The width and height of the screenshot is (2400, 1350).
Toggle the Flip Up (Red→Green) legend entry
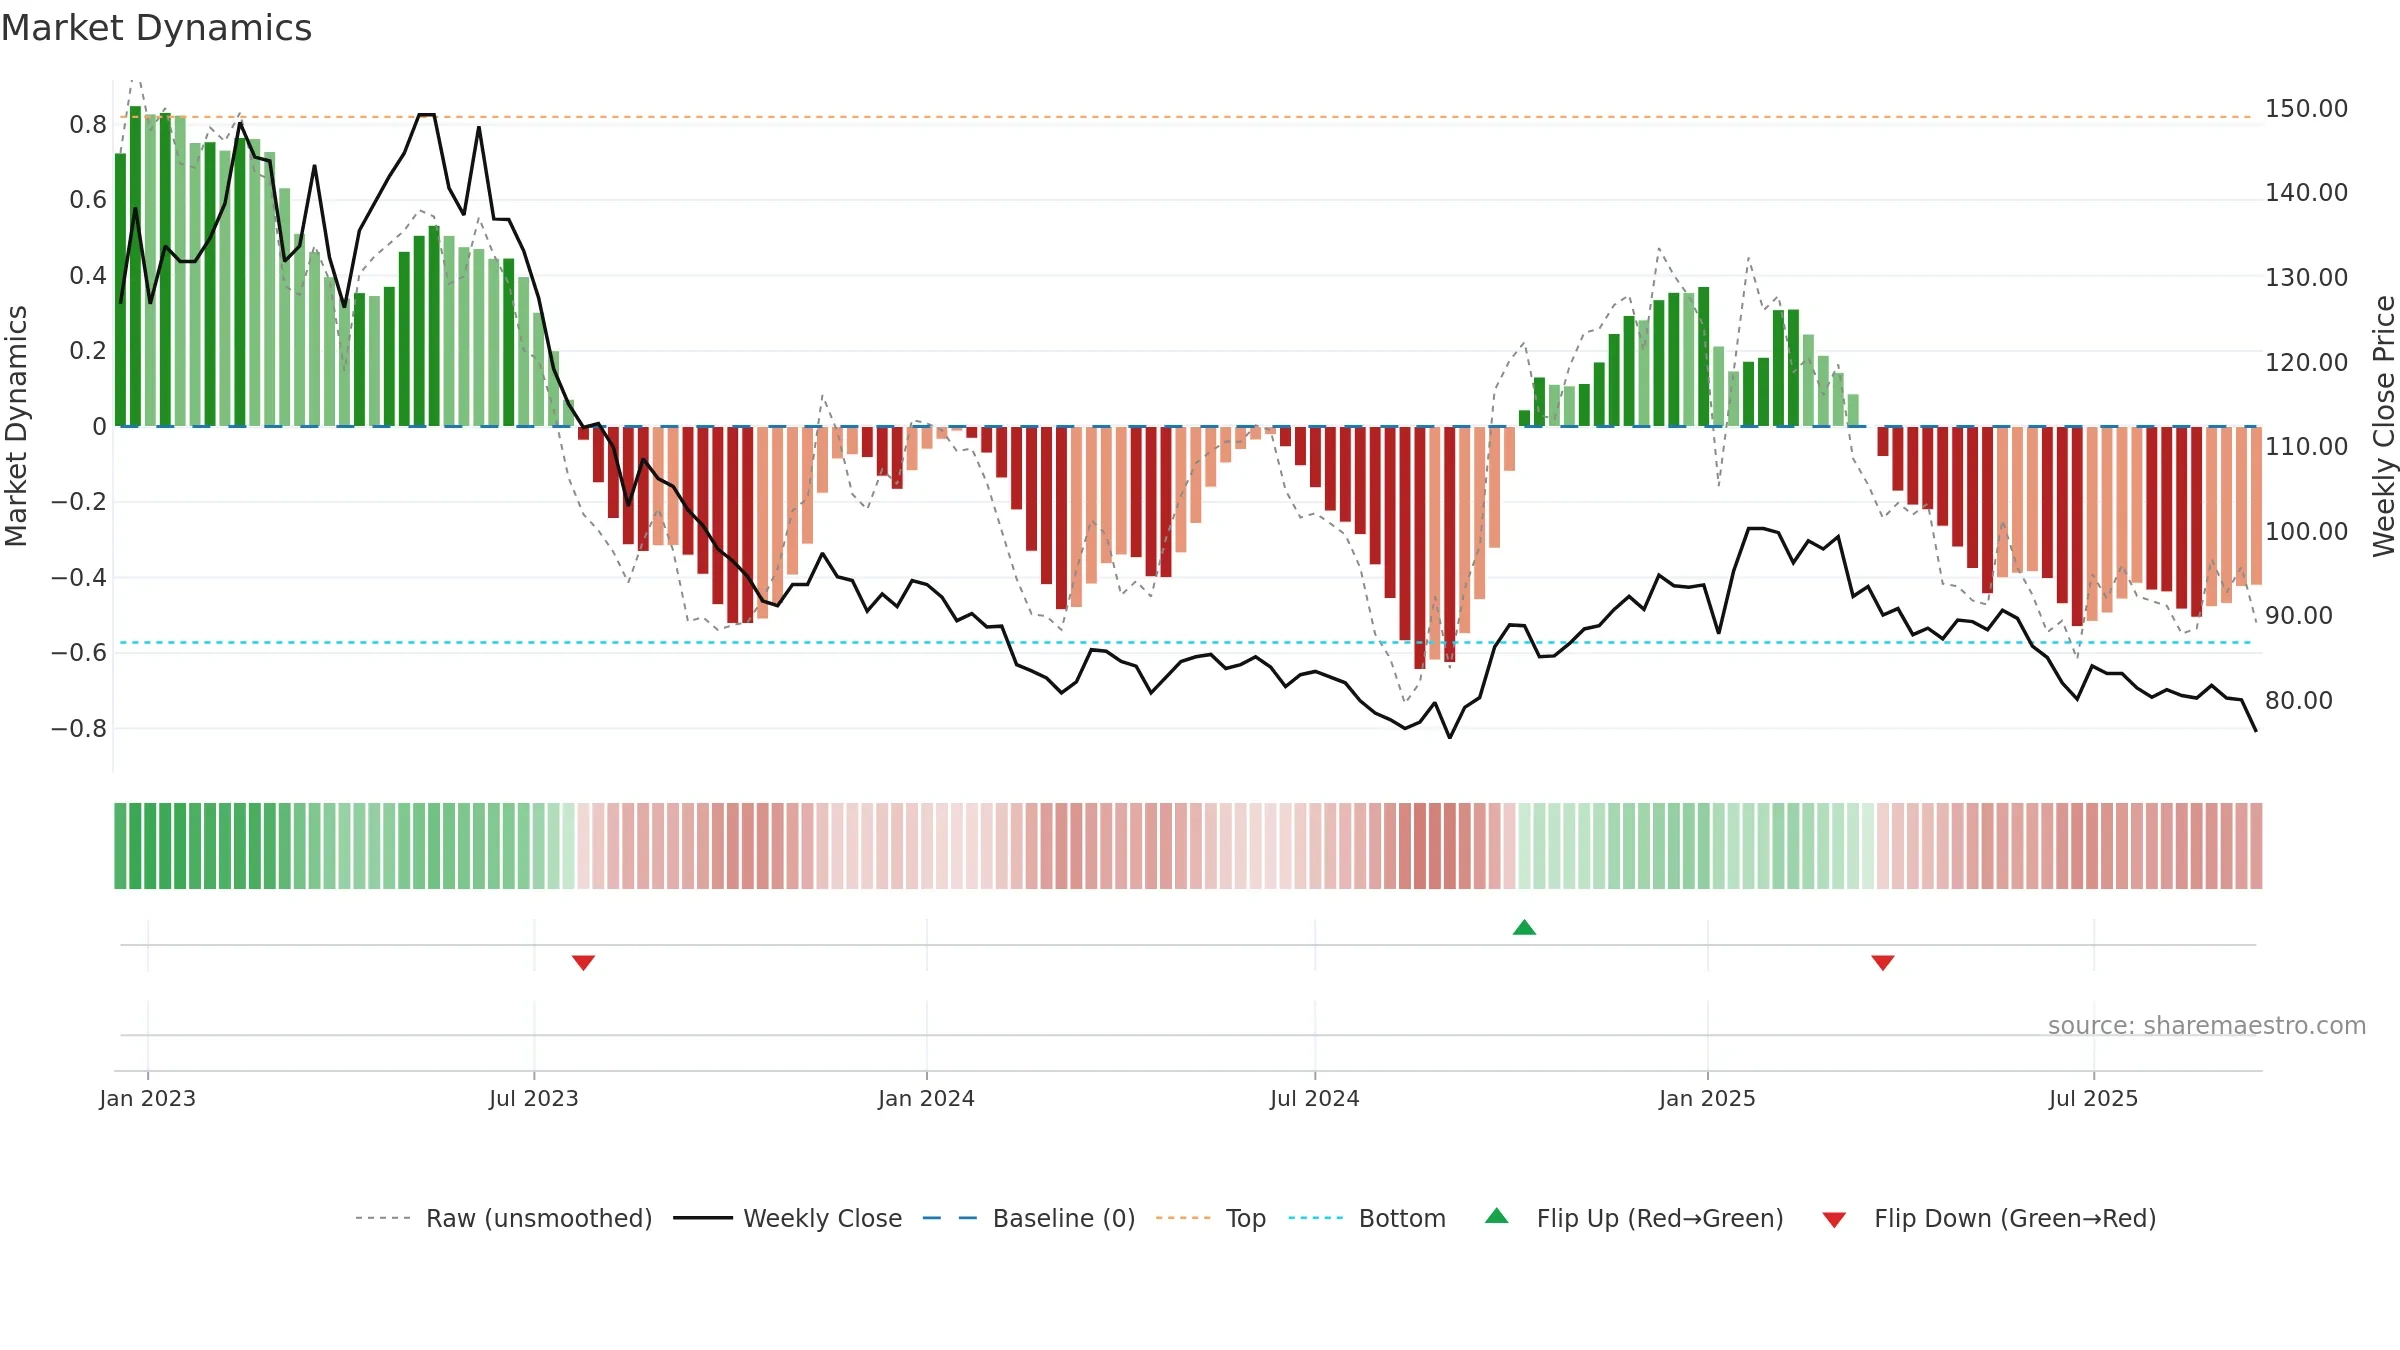[x=1634, y=1218]
